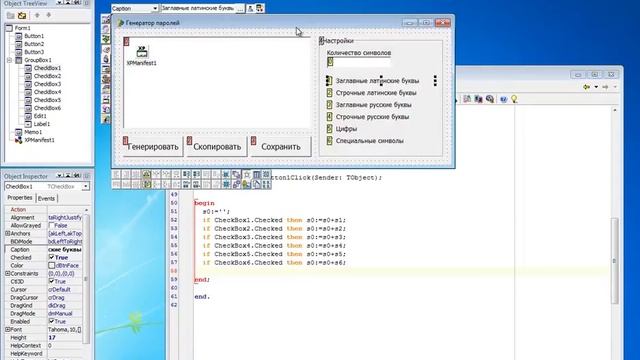Image resolution: width=640 pixels, height=360 pixels.
Task: Switch to the Properties tab
Action: pyautogui.click(x=20, y=198)
